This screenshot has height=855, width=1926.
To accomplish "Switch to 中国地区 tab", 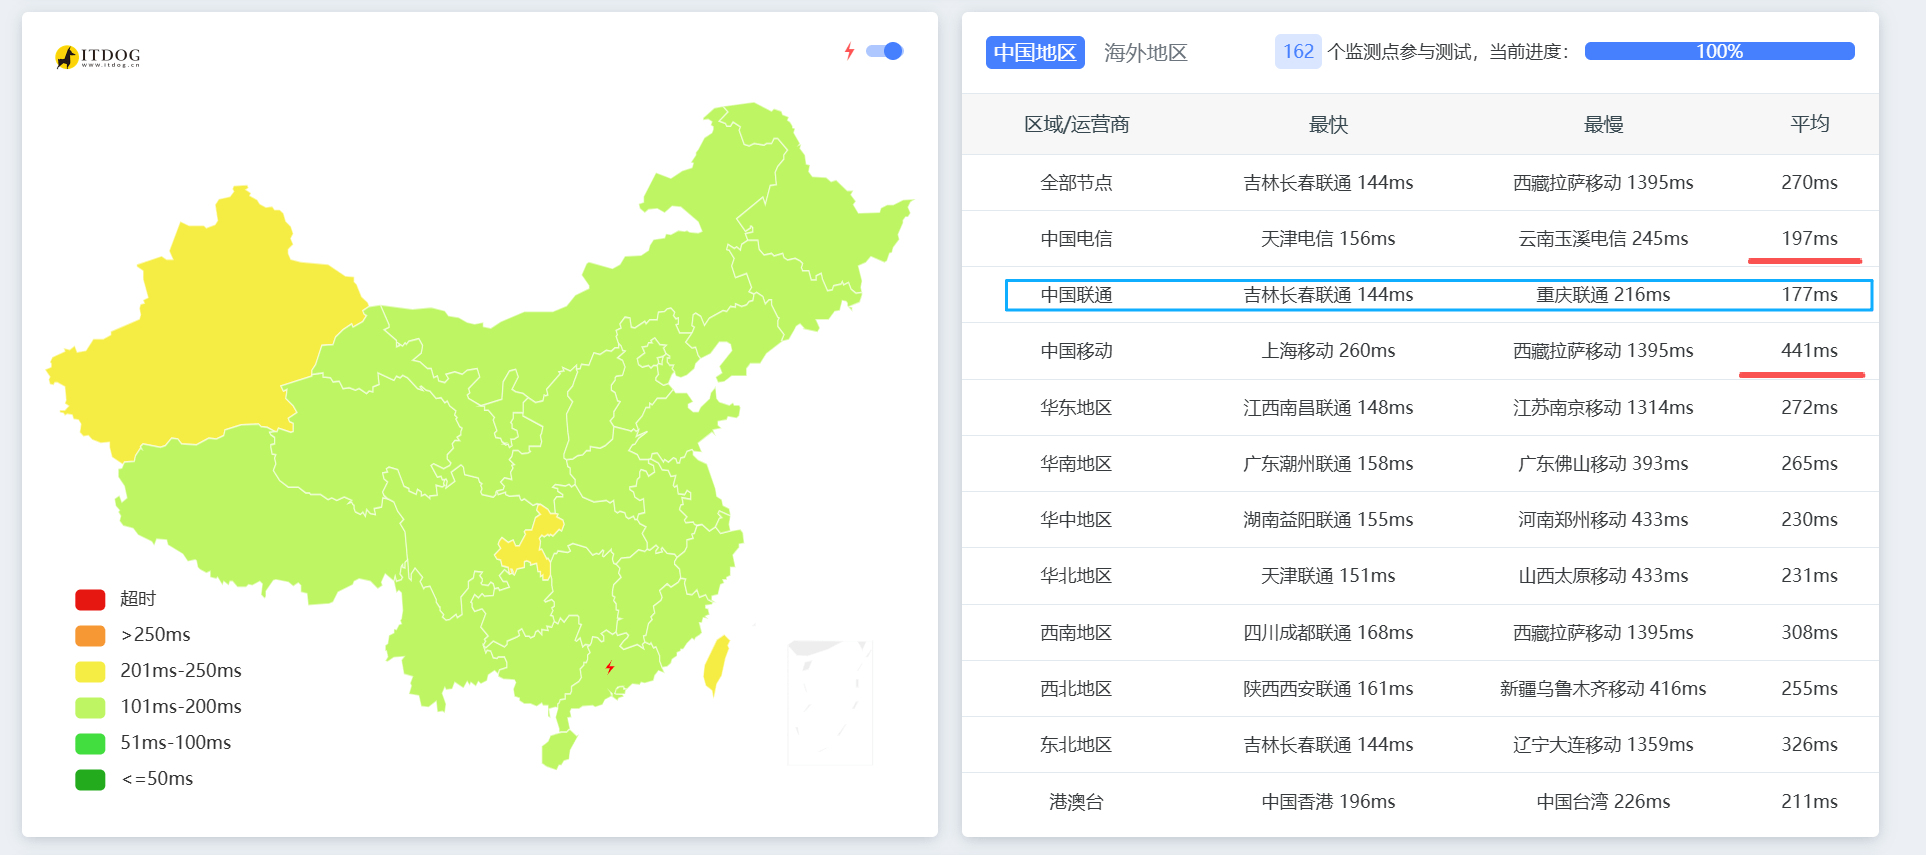I will coord(1035,52).
